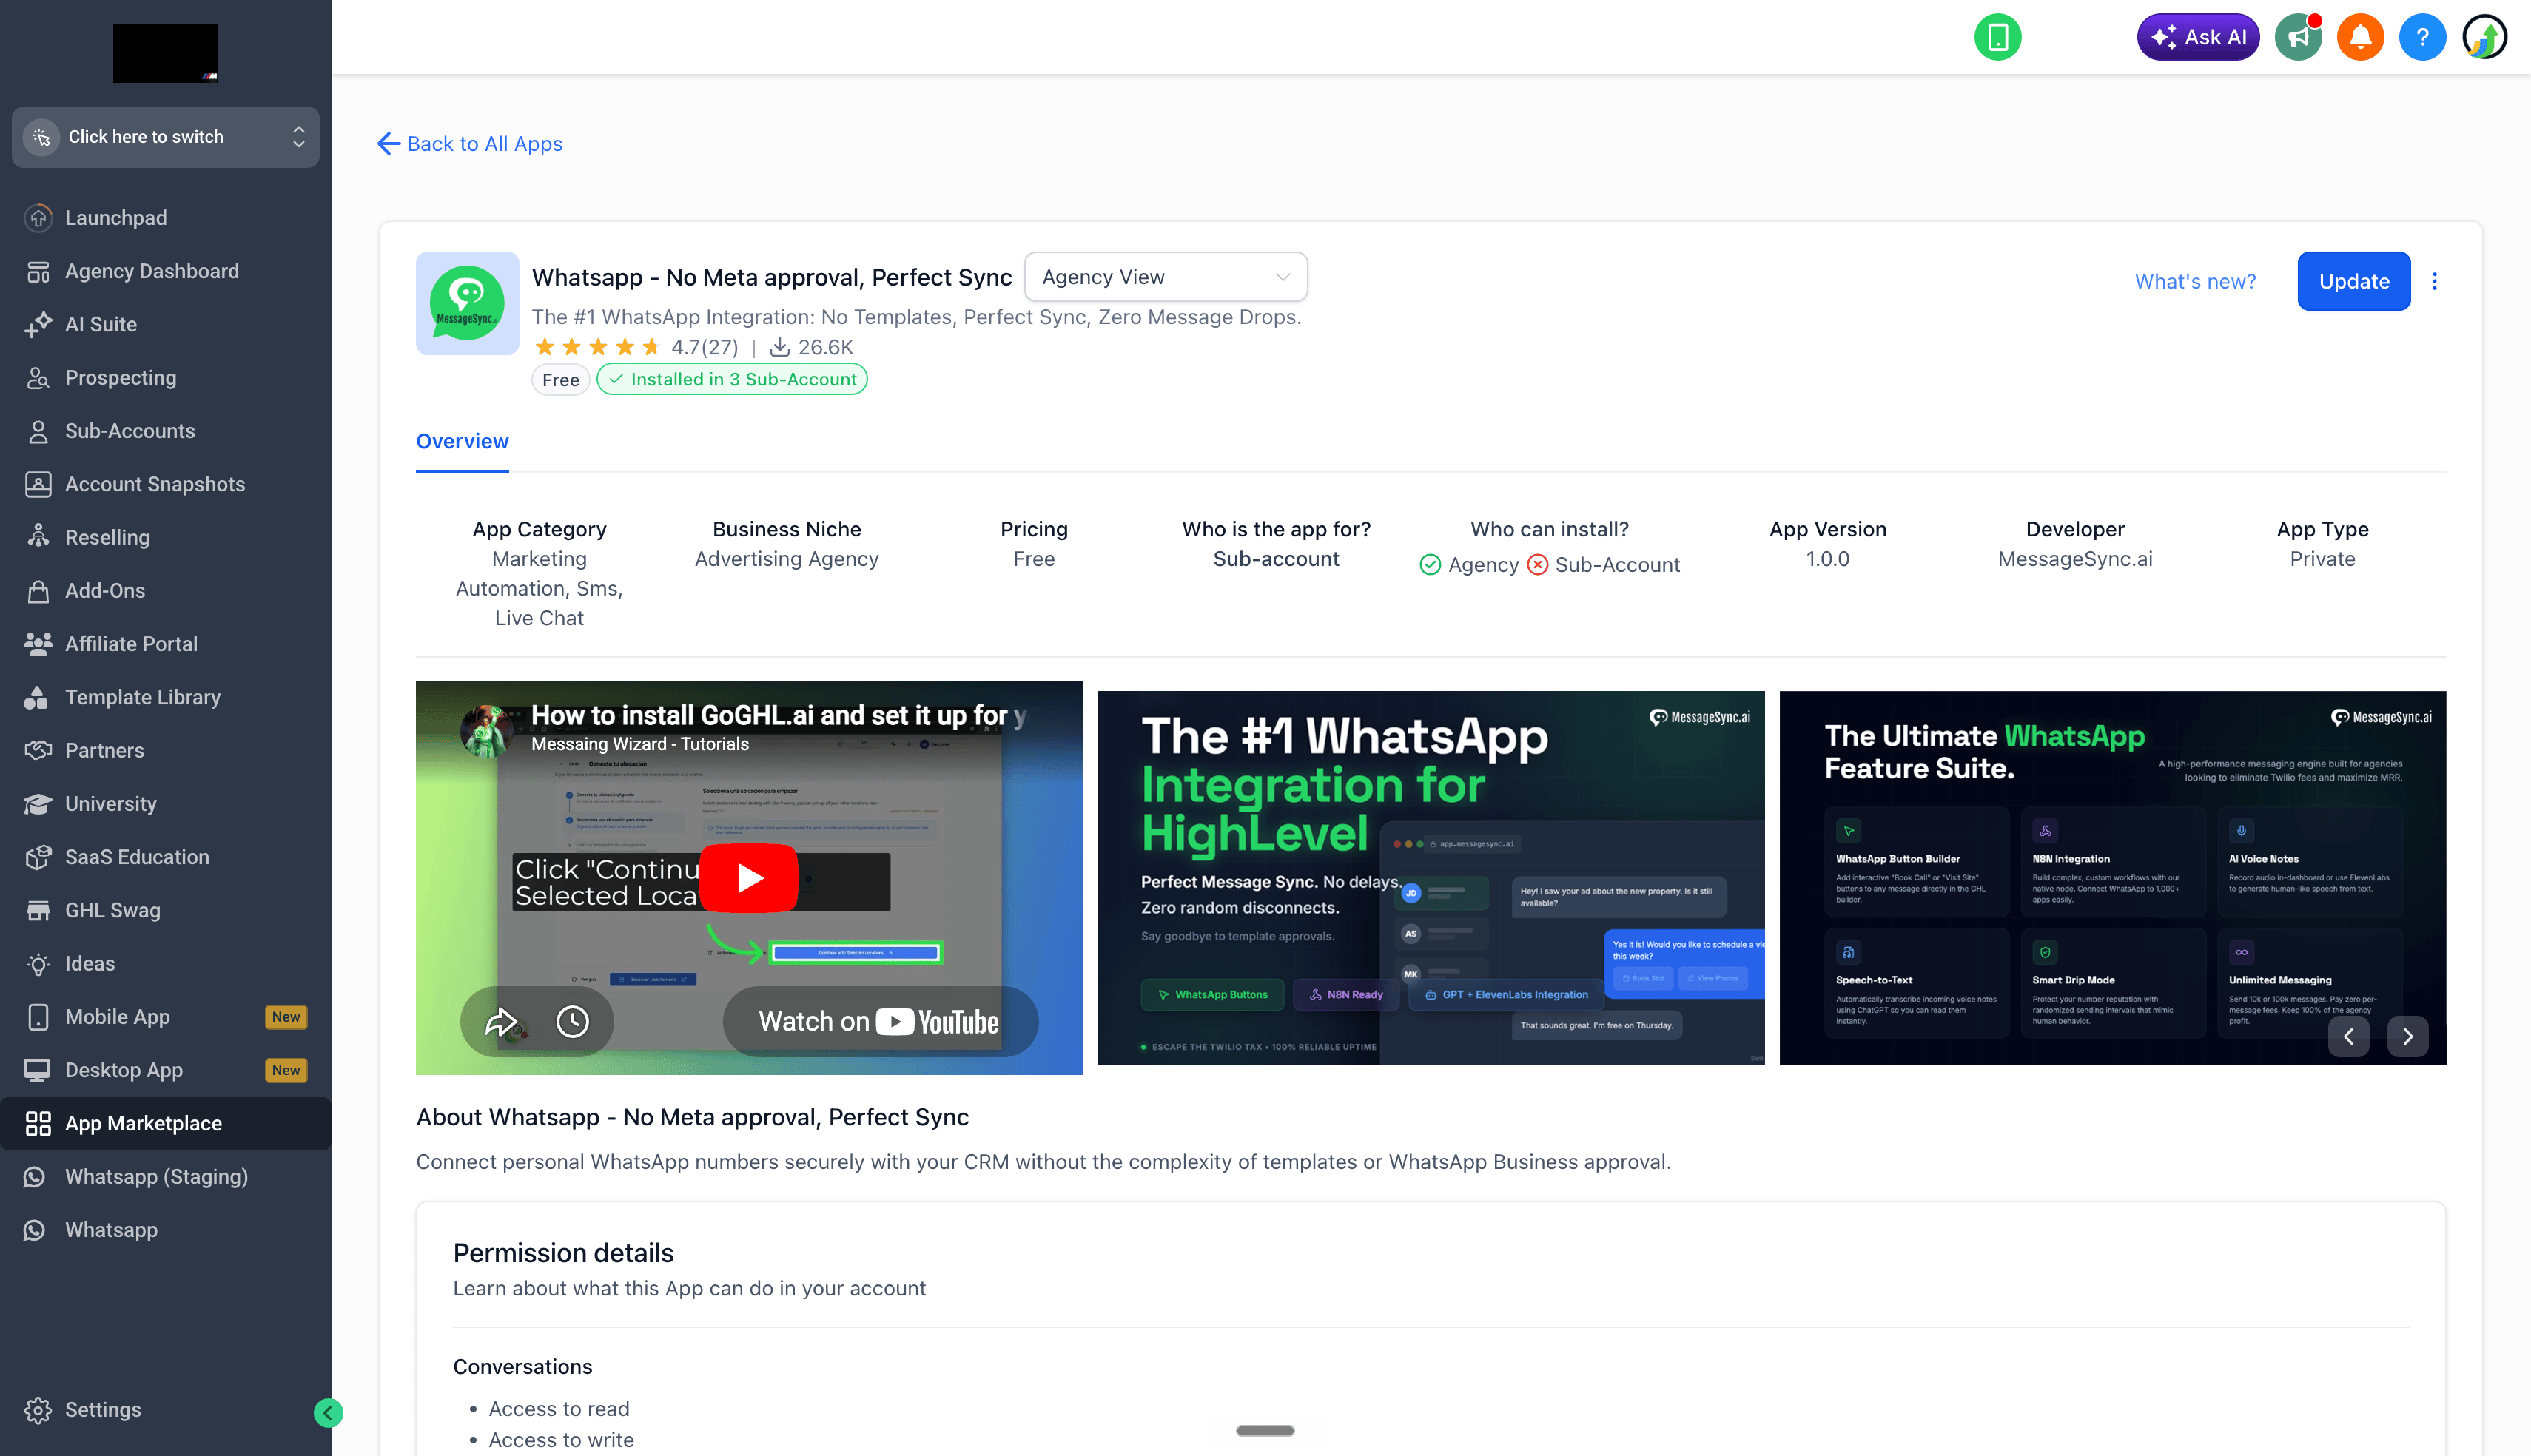The width and height of the screenshot is (2531, 1456).
Task: Click the Mobile App phone icon
Action: [x=38, y=1017]
